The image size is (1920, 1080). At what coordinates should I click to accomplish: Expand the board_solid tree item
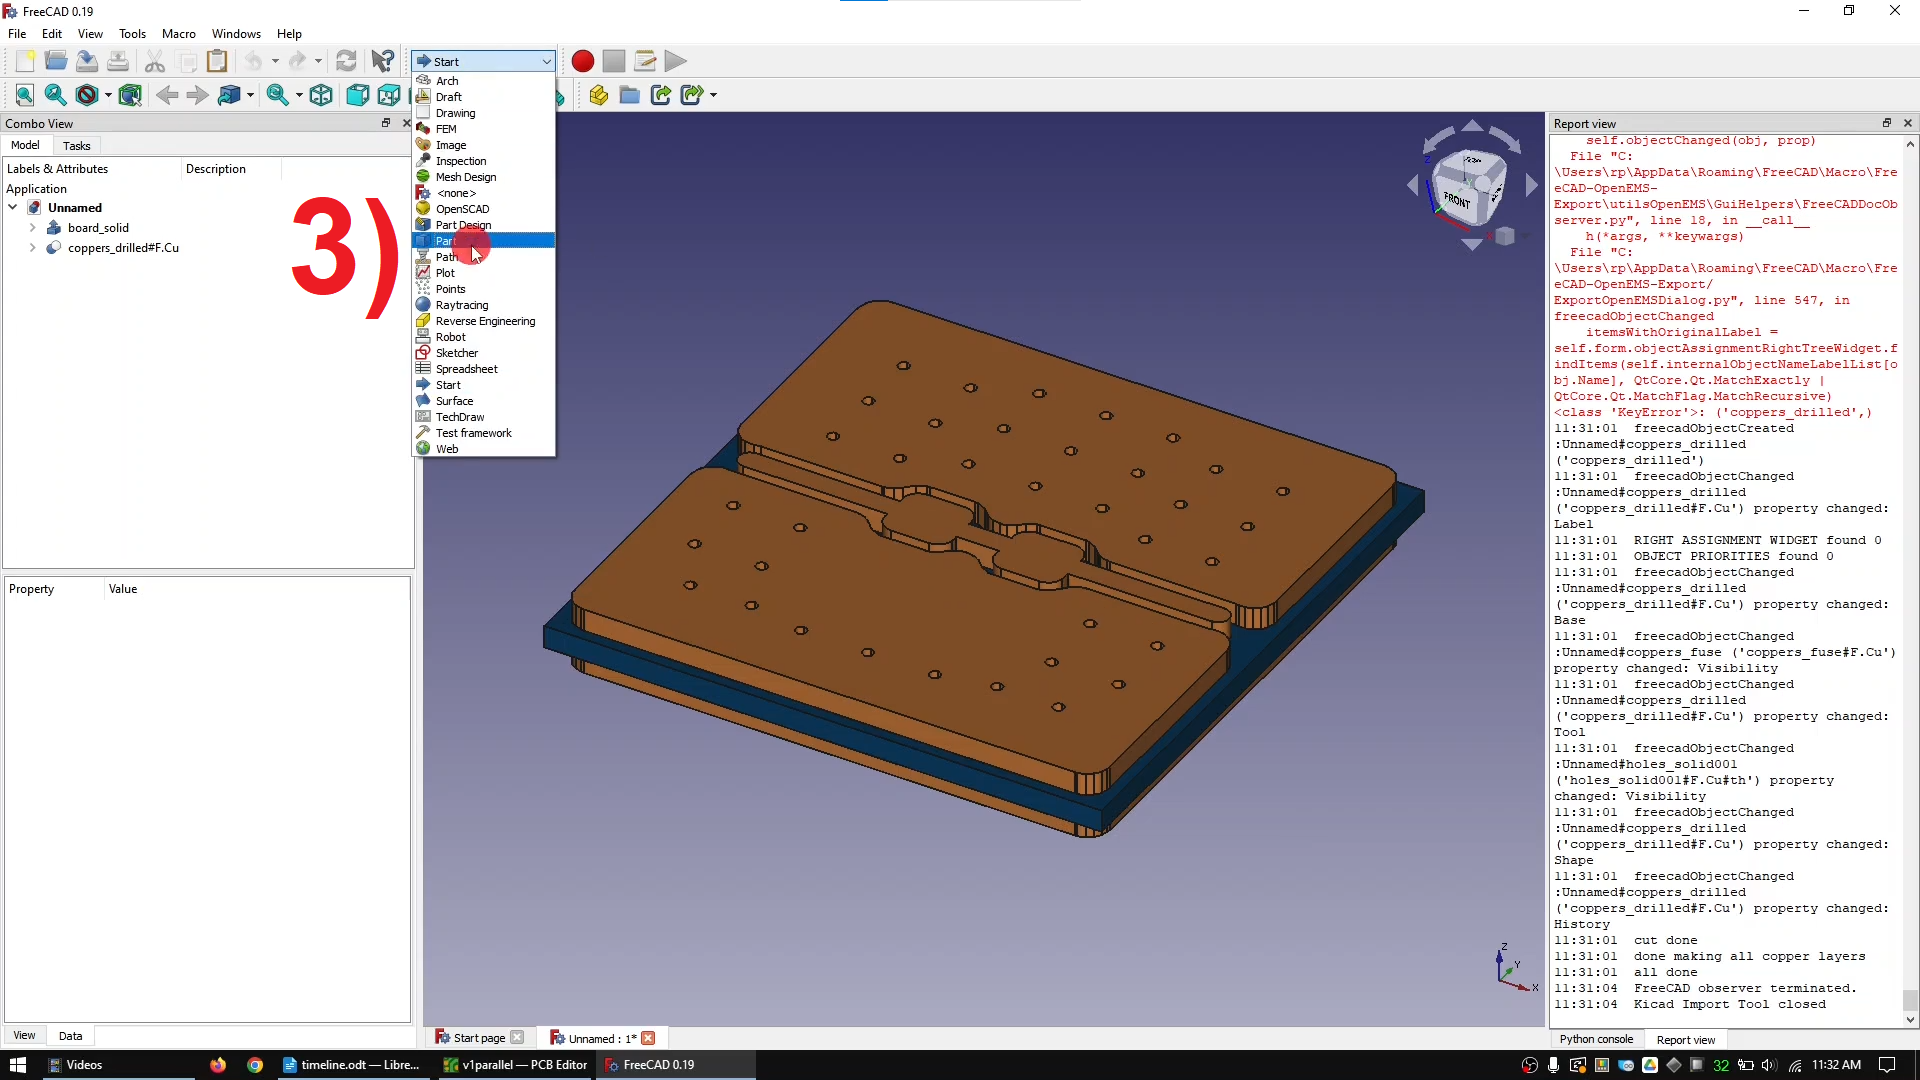(x=33, y=228)
